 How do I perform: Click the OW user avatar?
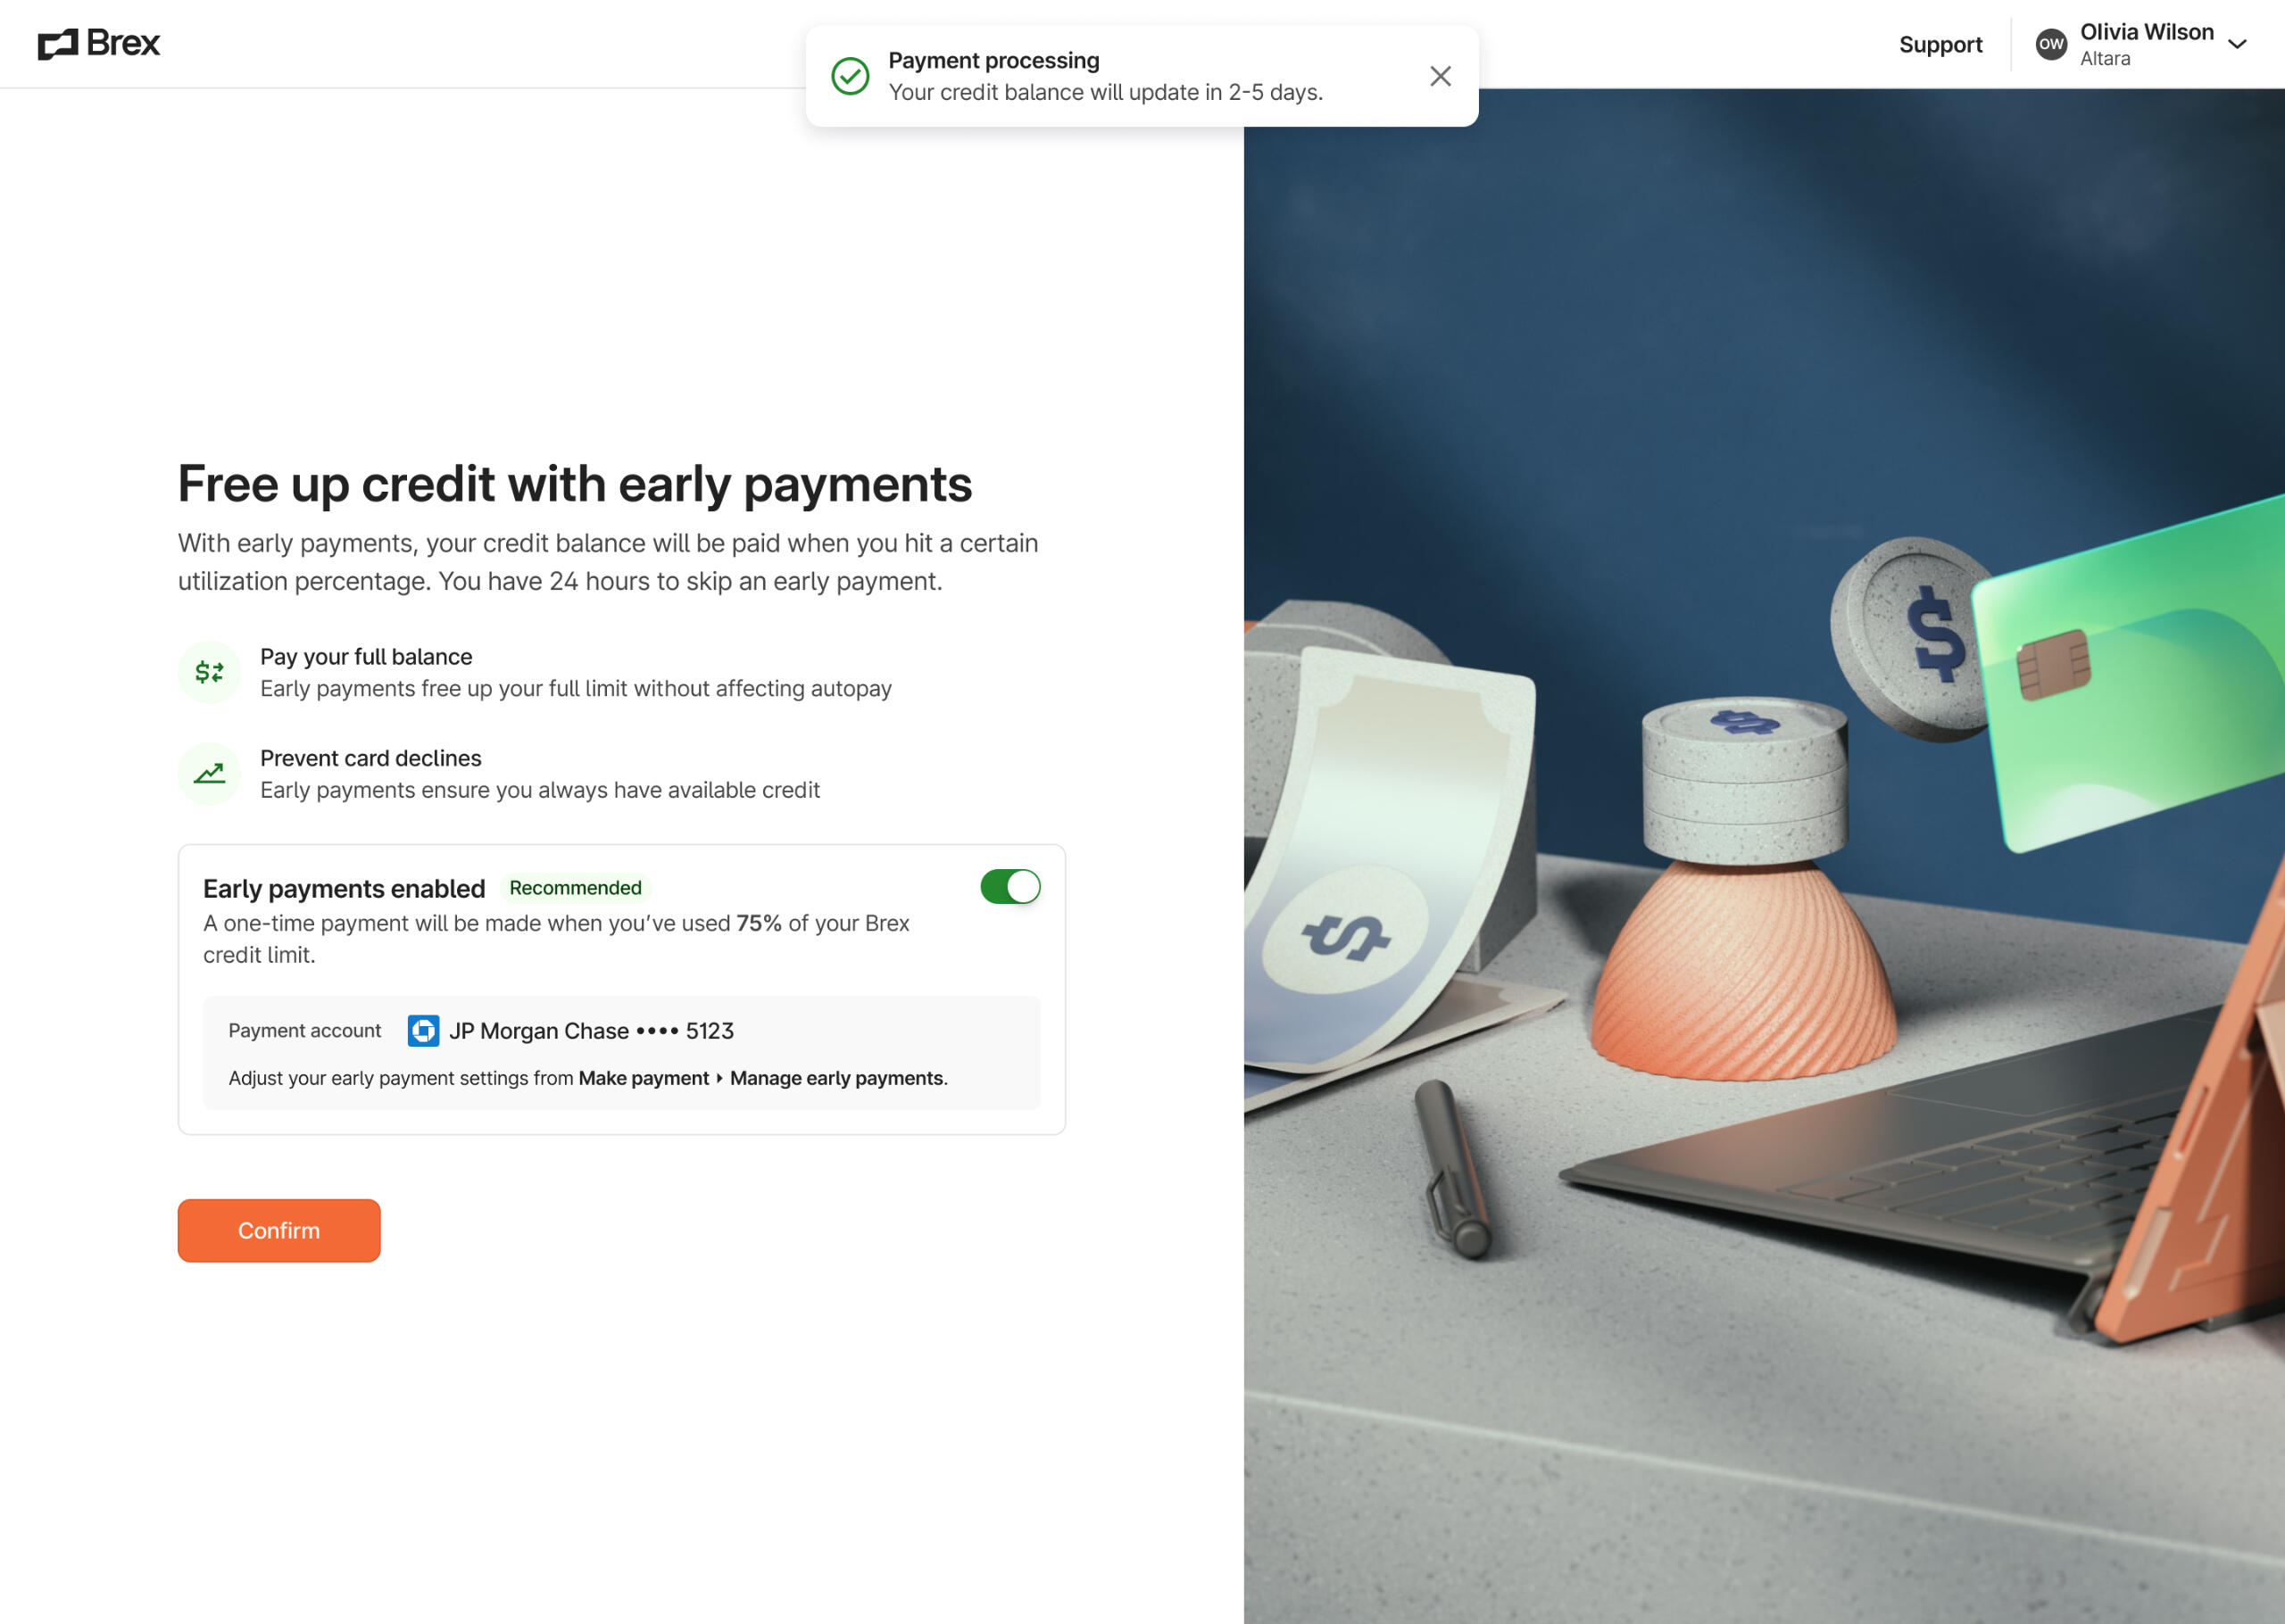point(2051,44)
